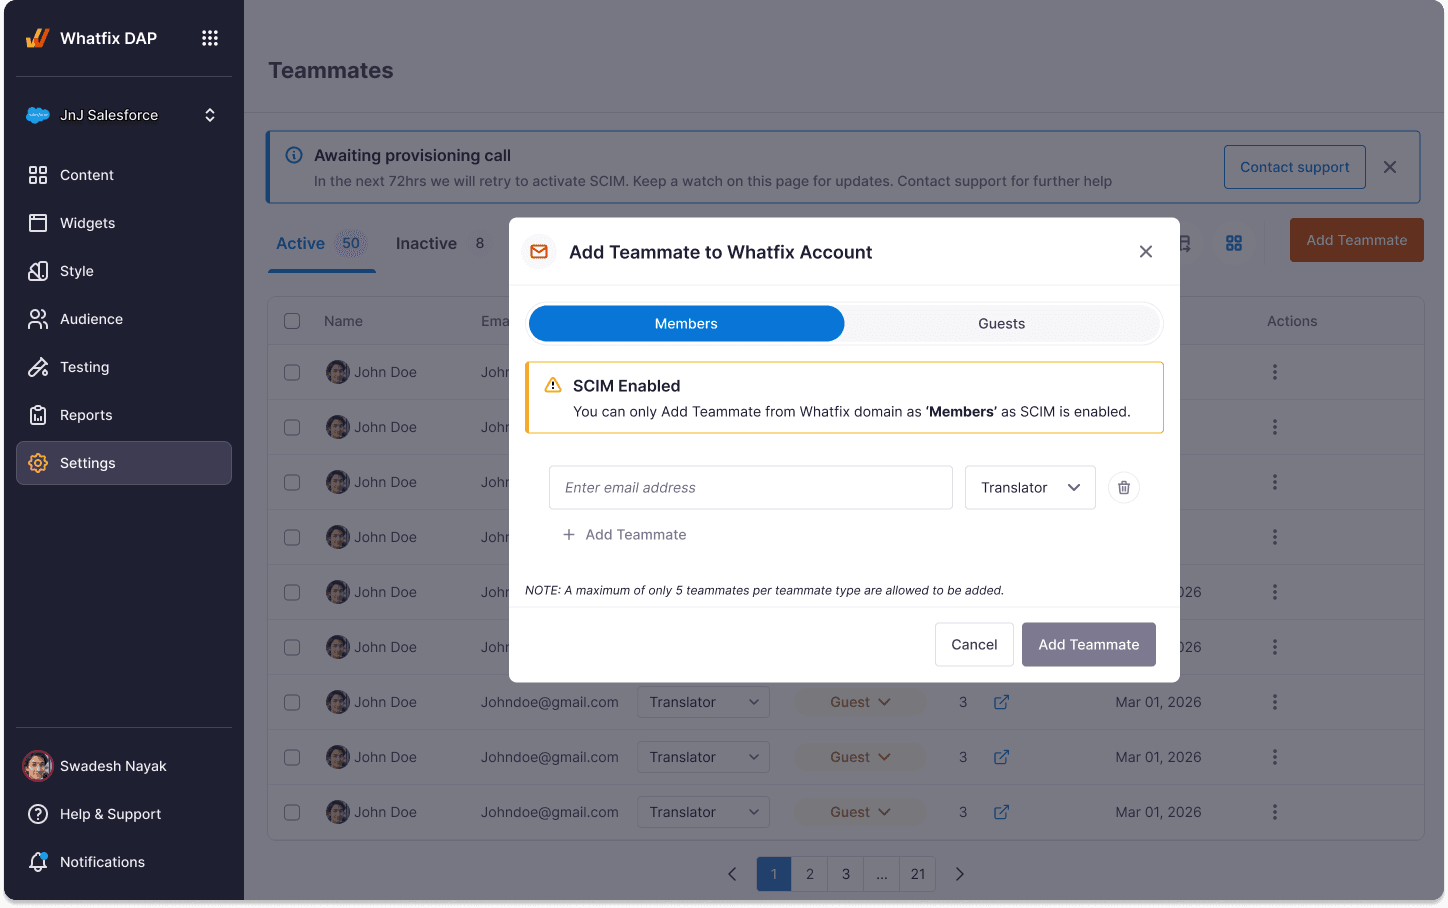
Task: Tick the checkbox for the third John Doe row
Action: point(292,482)
